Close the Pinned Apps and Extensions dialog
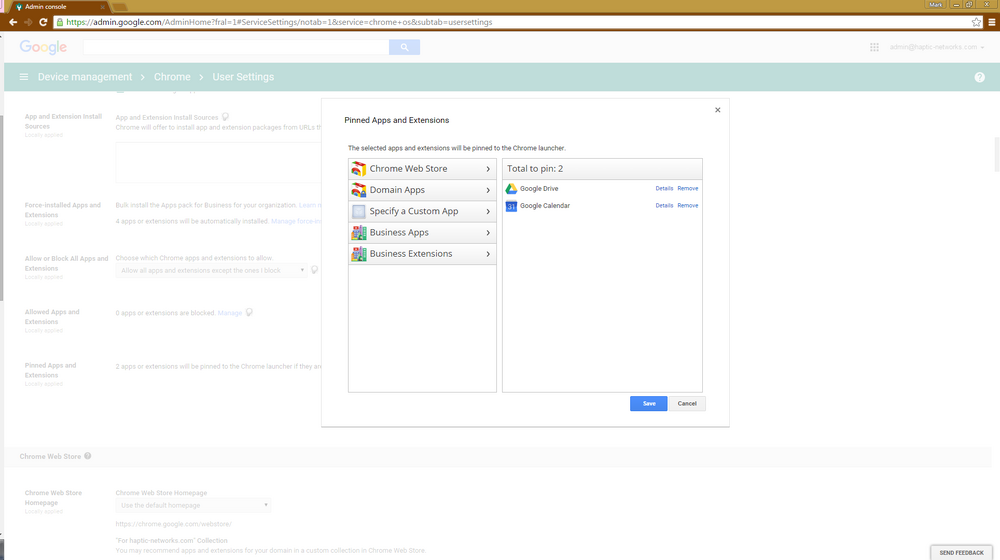 click(x=717, y=110)
